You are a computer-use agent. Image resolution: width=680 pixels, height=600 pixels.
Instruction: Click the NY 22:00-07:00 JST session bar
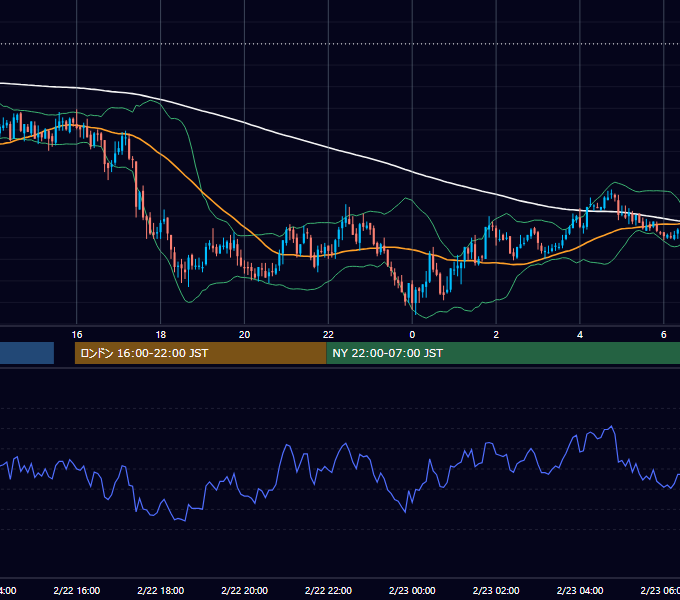pyautogui.click(x=503, y=353)
